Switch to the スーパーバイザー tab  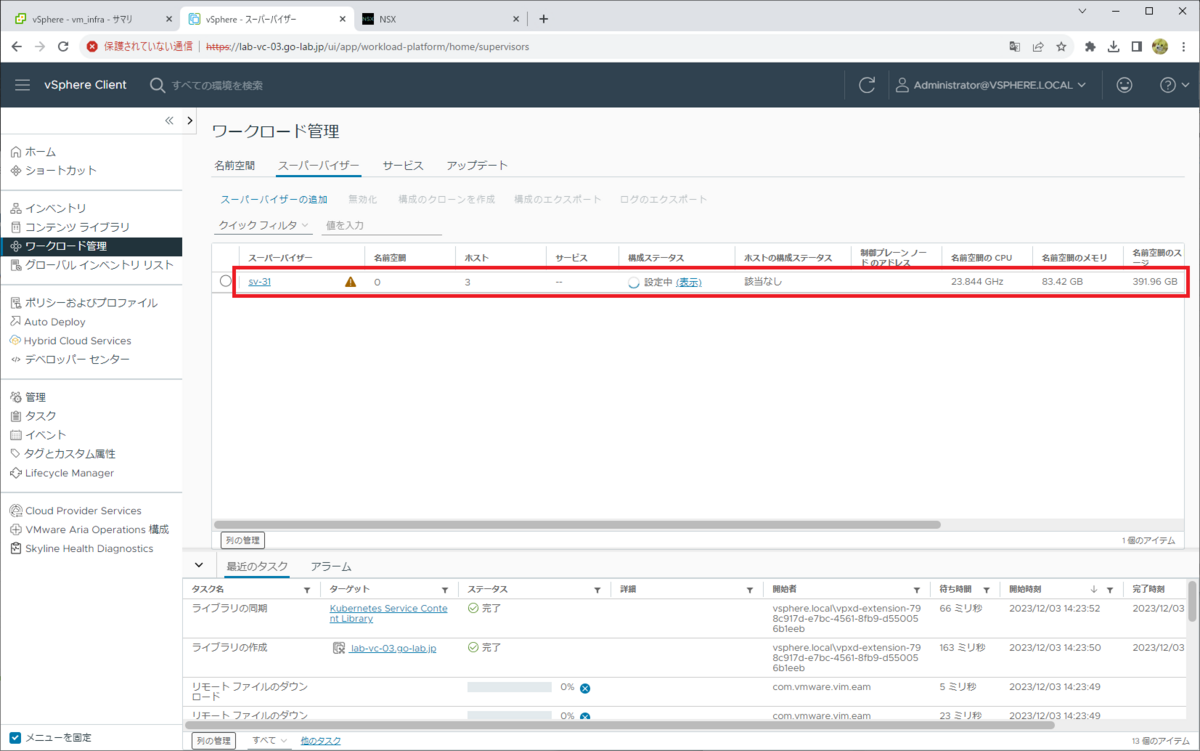pos(319,166)
